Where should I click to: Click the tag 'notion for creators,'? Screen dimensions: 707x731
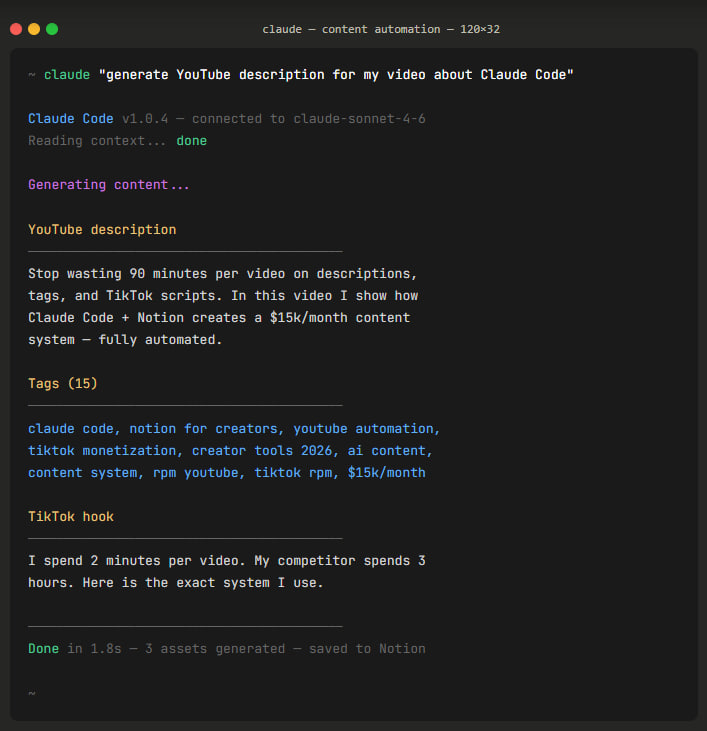pos(207,428)
